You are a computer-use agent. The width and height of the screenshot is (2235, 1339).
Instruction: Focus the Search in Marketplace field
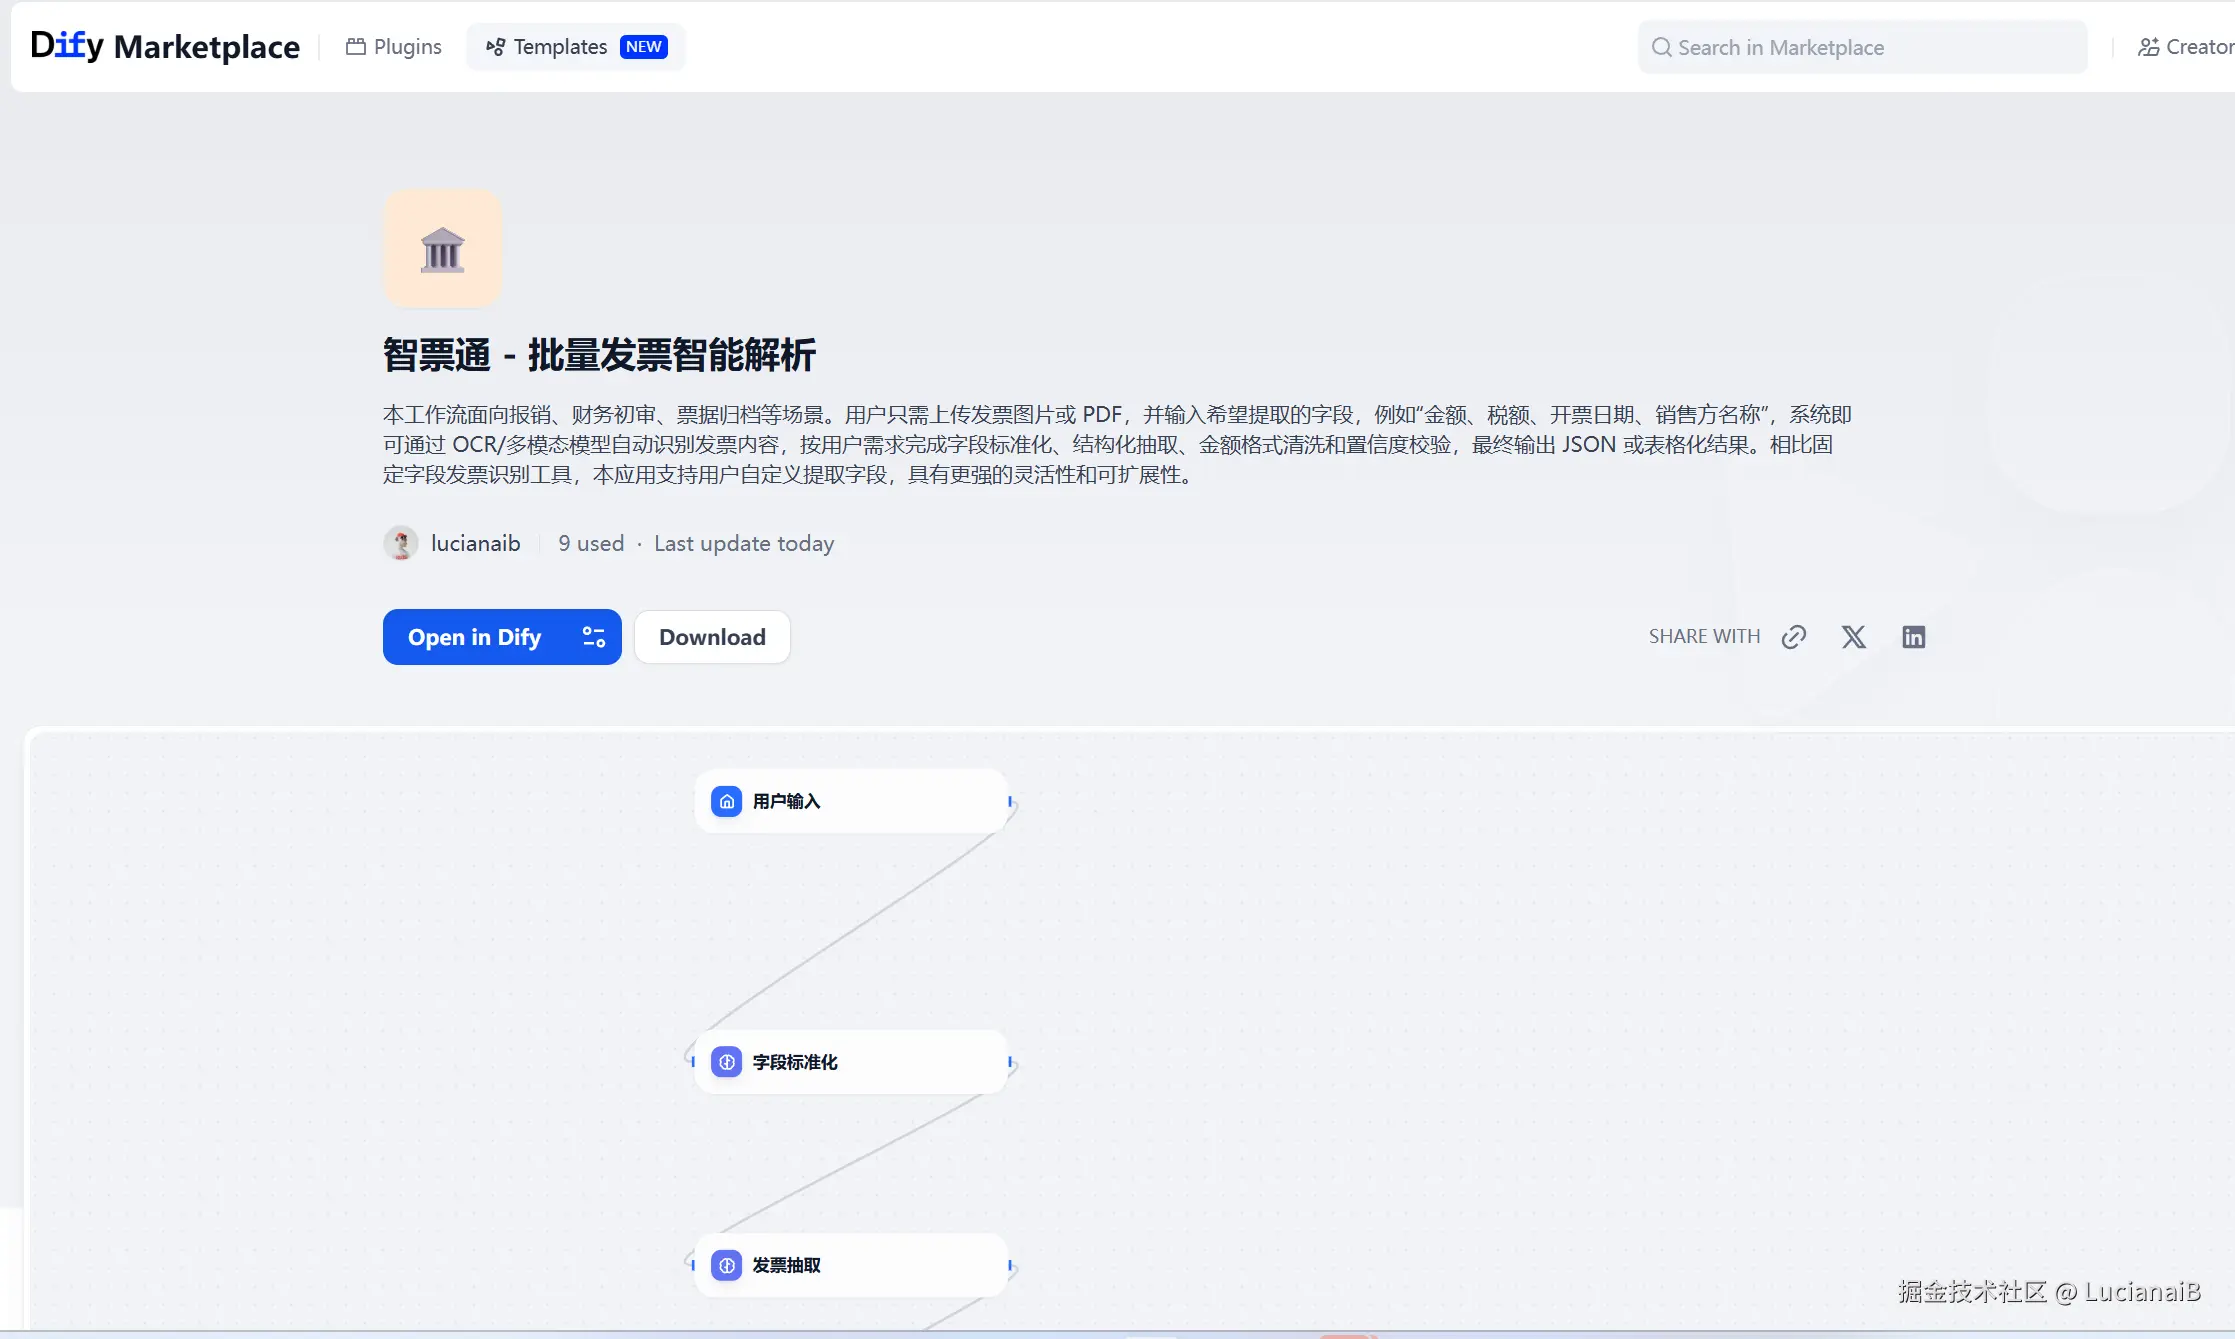click(1863, 47)
